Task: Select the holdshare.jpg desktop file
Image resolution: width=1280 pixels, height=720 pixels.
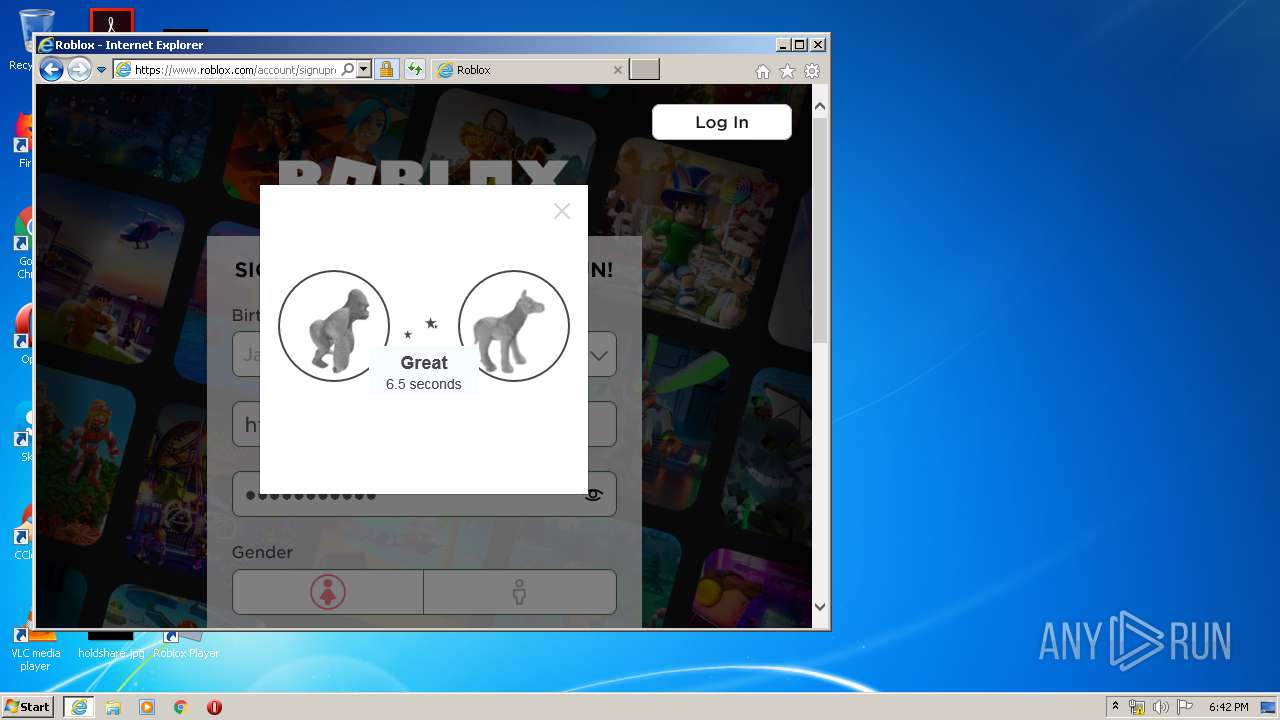Action: click(x=111, y=645)
